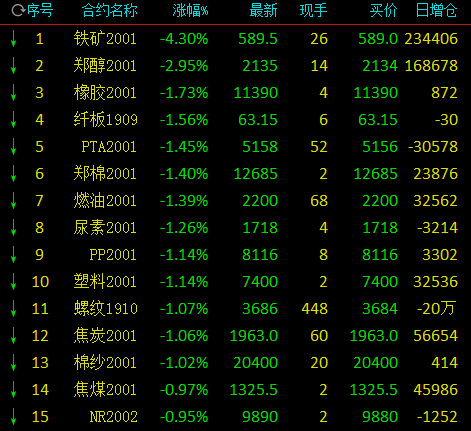
Task: Select the 棉纱2001 contract name
Action: [105, 363]
